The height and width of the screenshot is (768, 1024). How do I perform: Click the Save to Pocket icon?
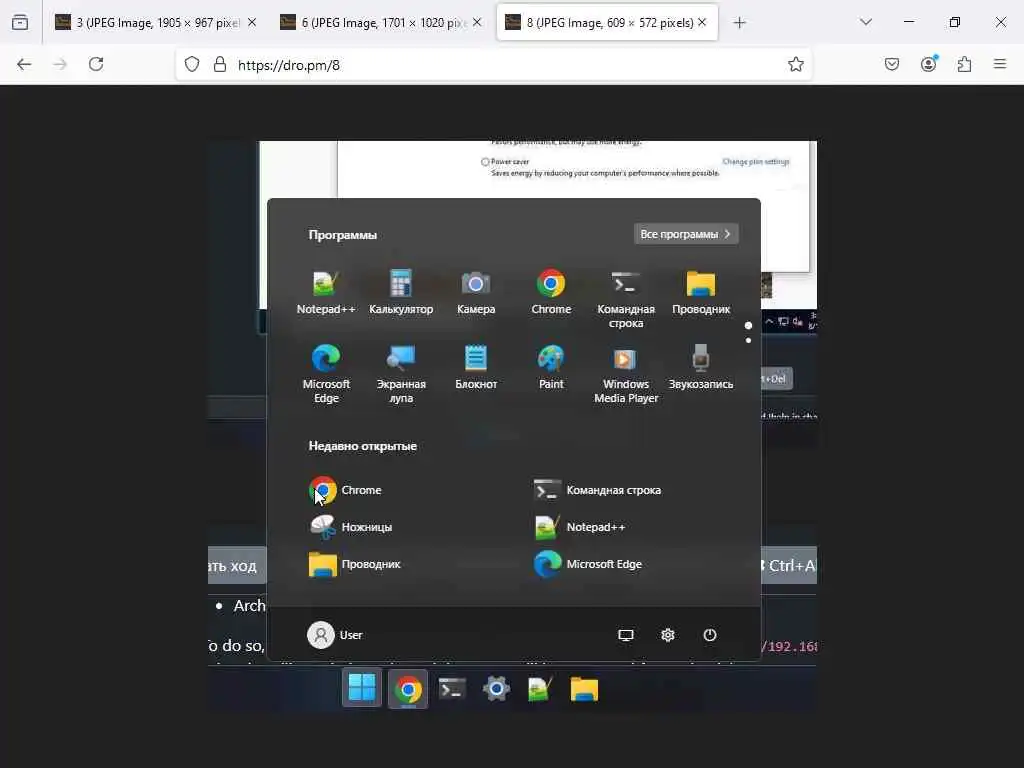click(892, 64)
